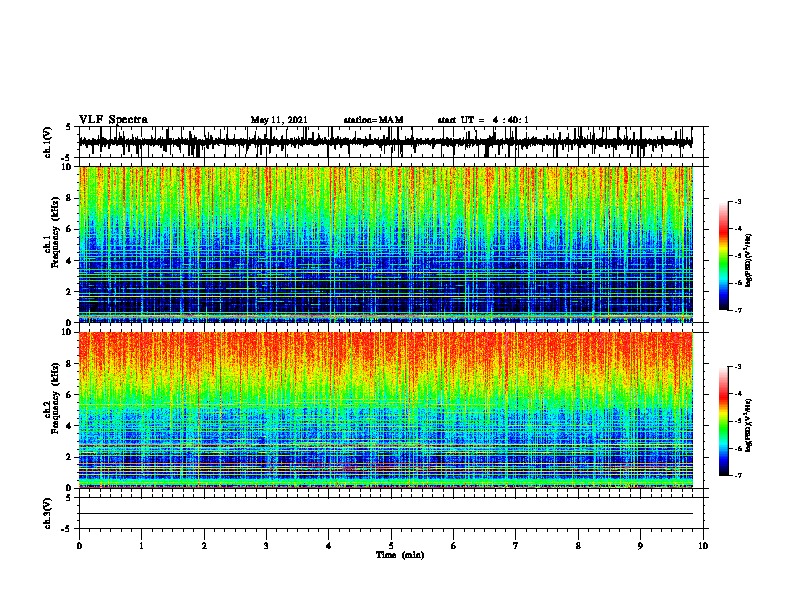The height and width of the screenshot is (612, 792).
Task: Click the '10' kHz tick of ch.1 spectrogram
Action: [x=67, y=167]
